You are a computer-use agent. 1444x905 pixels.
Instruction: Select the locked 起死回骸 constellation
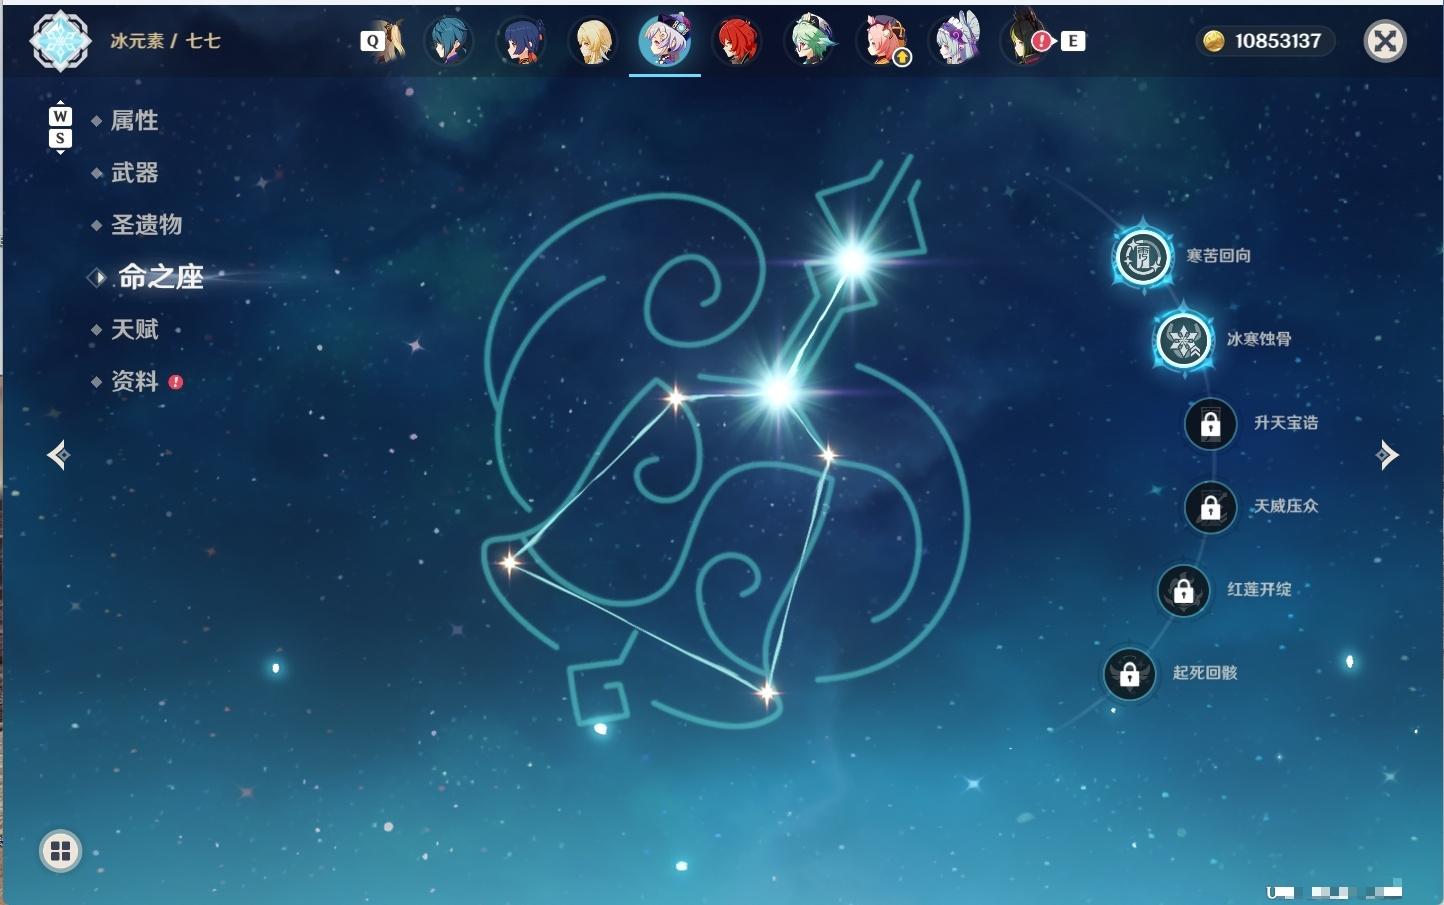click(x=1129, y=674)
